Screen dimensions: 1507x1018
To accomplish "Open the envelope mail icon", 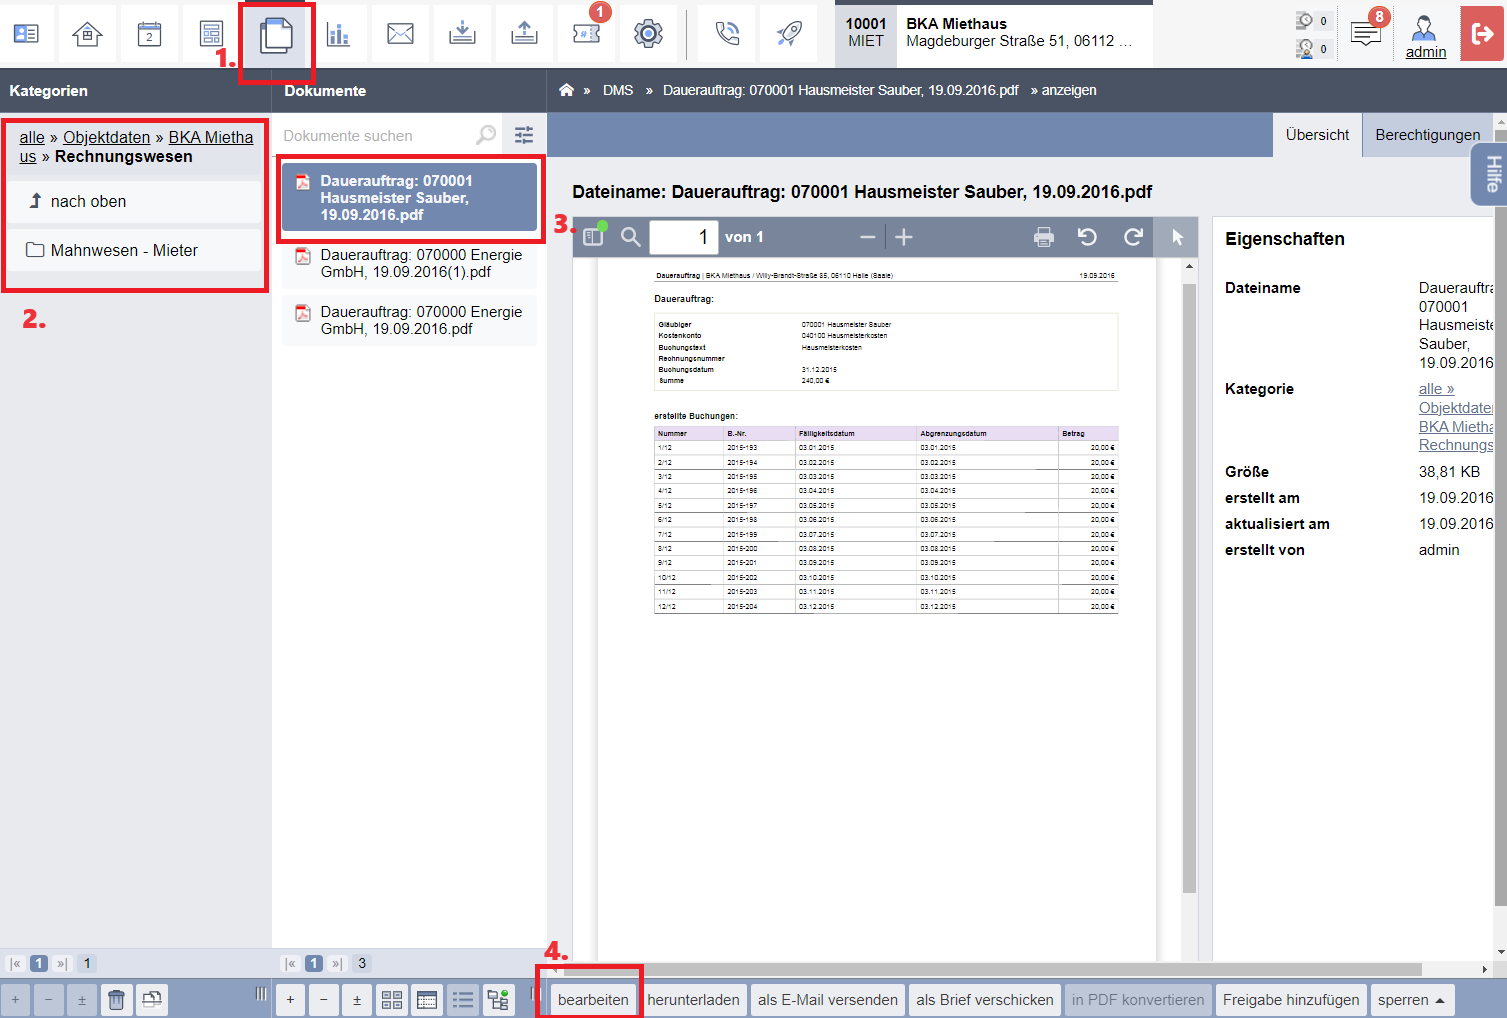I will pyautogui.click(x=400, y=34).
